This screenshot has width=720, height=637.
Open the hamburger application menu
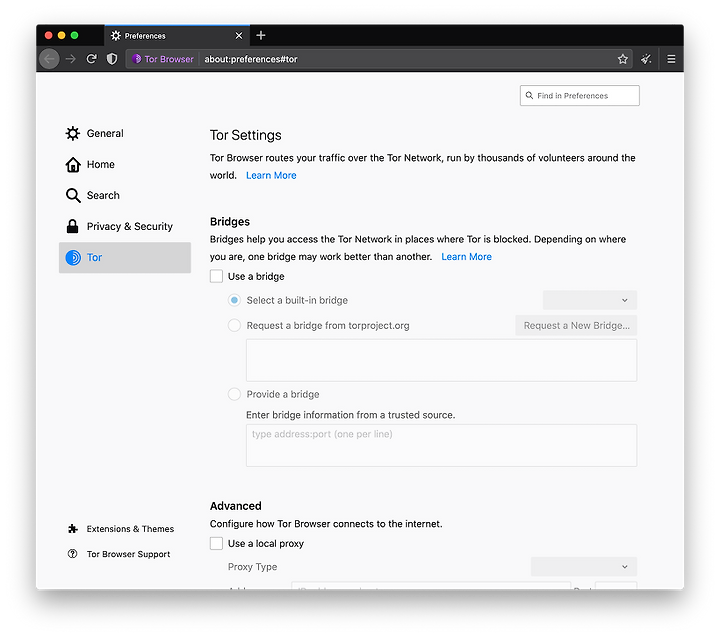click(671, 59)
